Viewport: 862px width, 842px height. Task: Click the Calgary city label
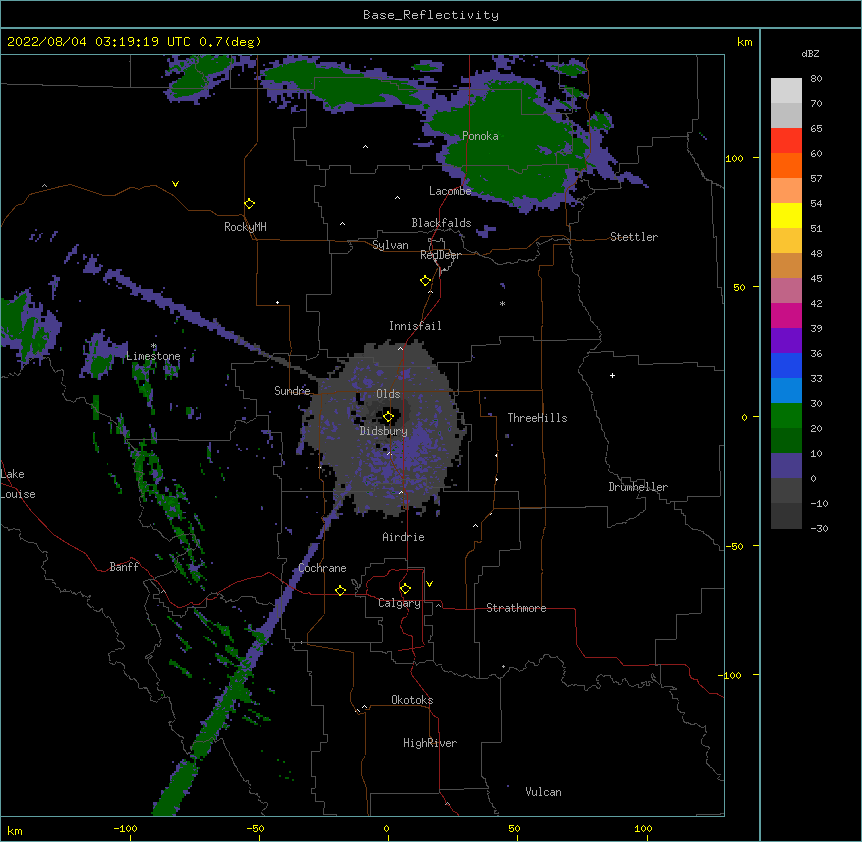coord(400,603)
